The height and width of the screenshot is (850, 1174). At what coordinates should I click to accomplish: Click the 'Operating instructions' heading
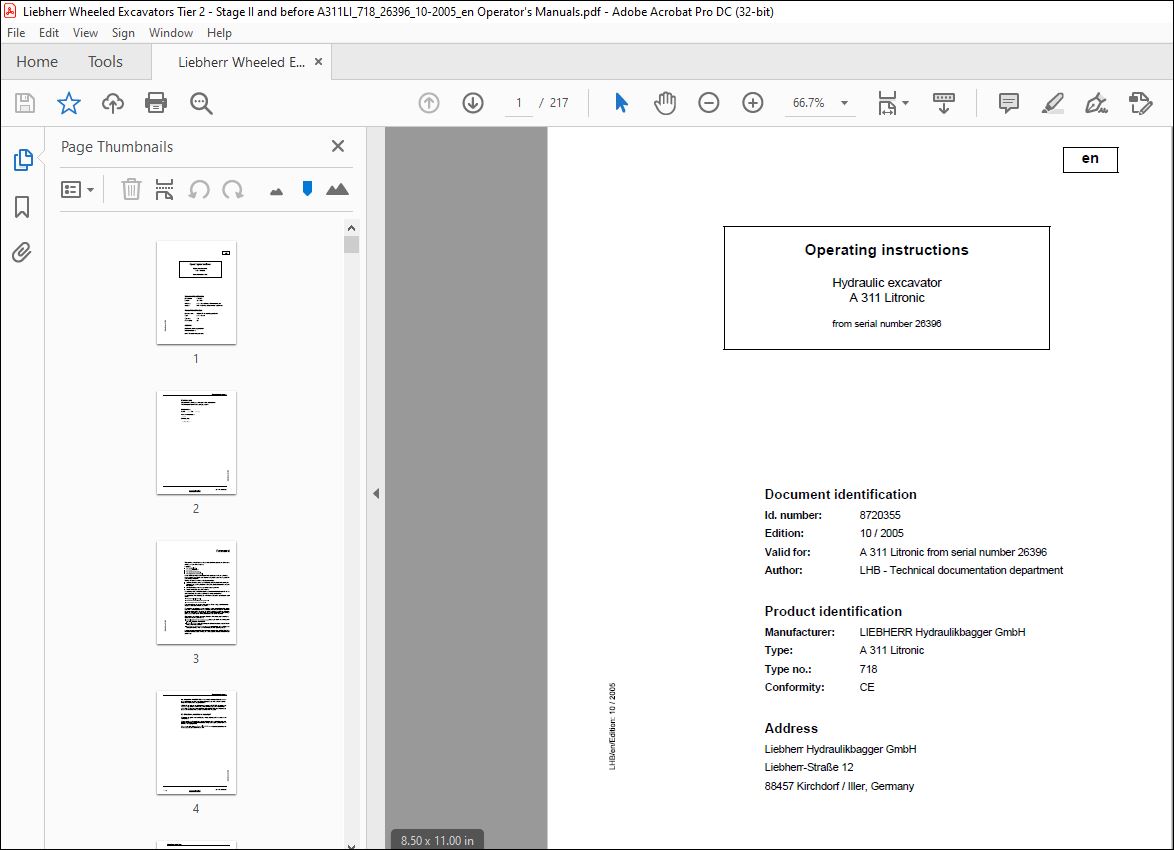[x=886, y=250]
